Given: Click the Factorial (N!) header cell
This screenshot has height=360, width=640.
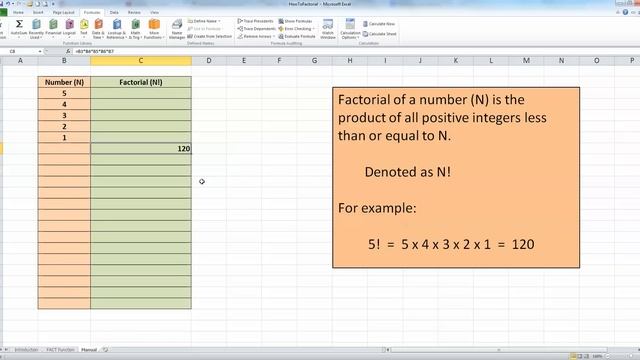Looking at the screenshot, I should point(141,82).
